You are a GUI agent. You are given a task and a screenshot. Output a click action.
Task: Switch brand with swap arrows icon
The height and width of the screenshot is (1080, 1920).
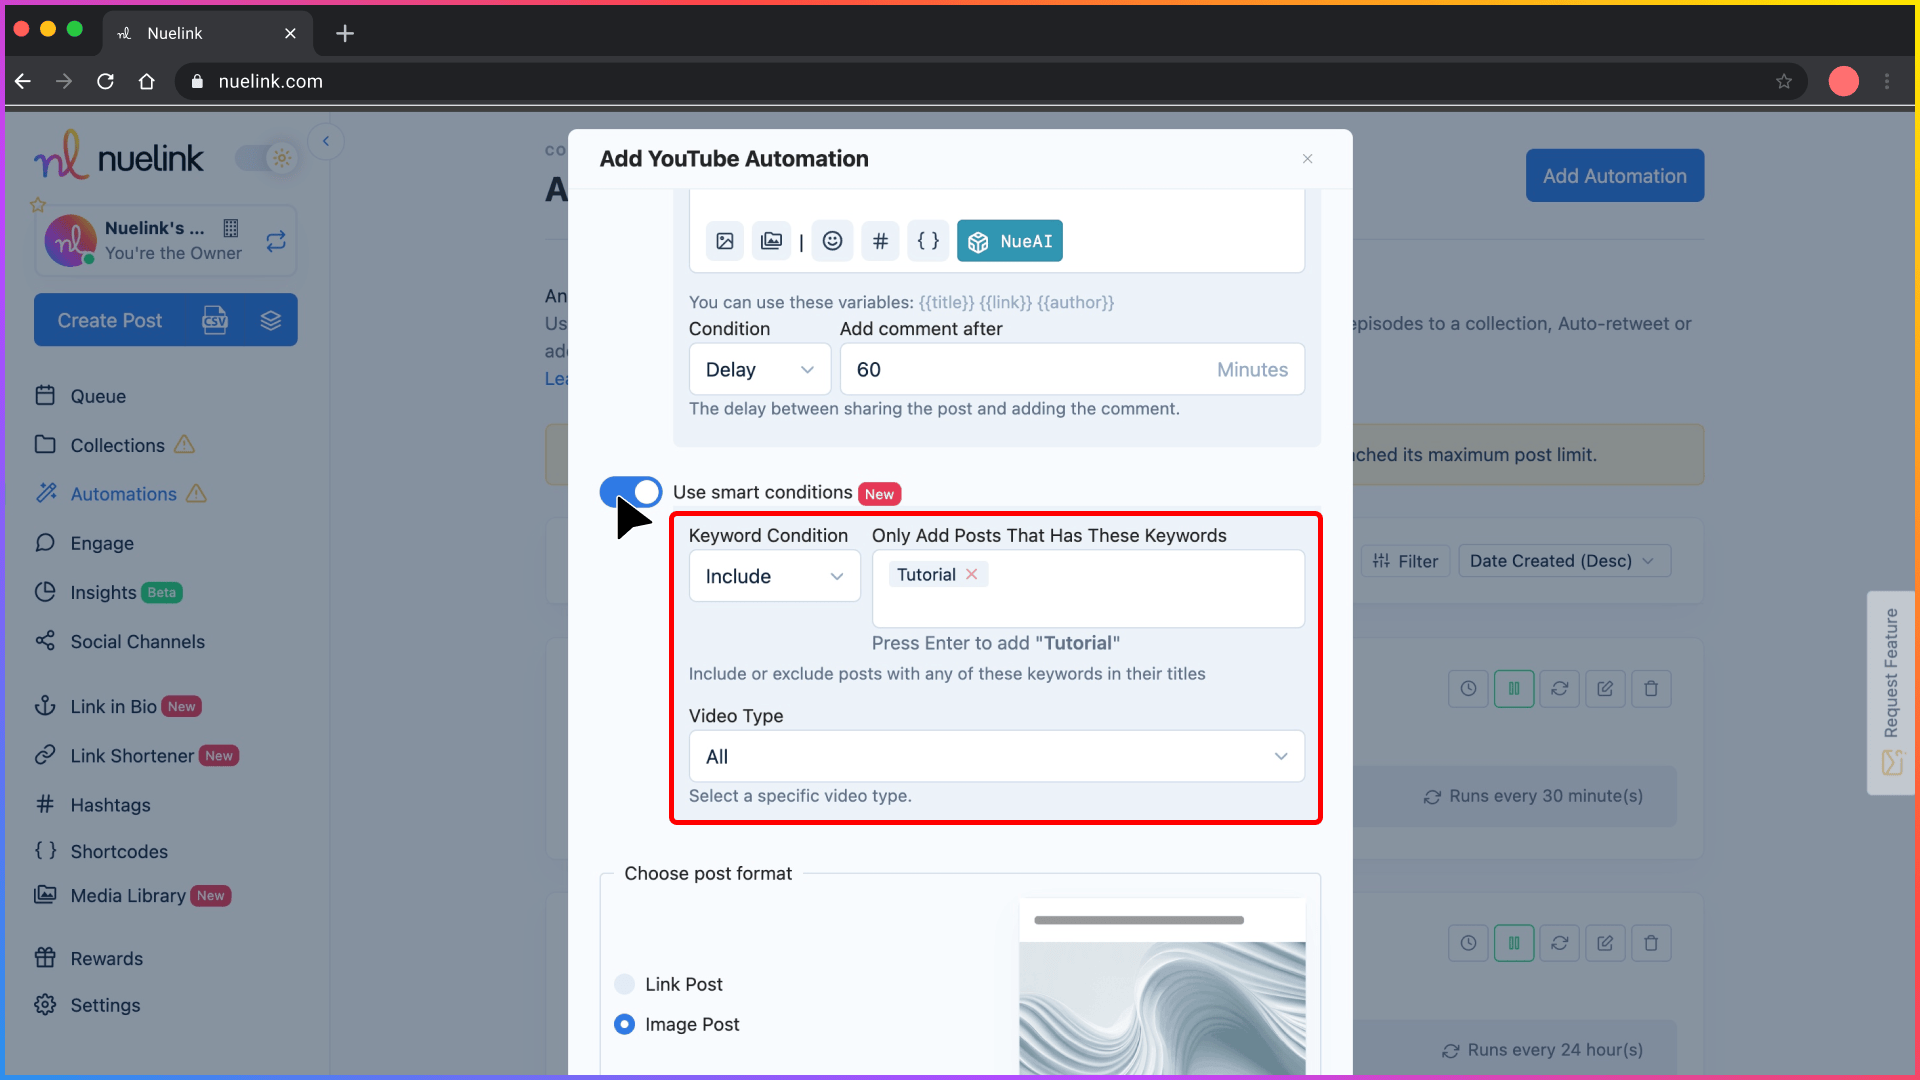(276, 241)
